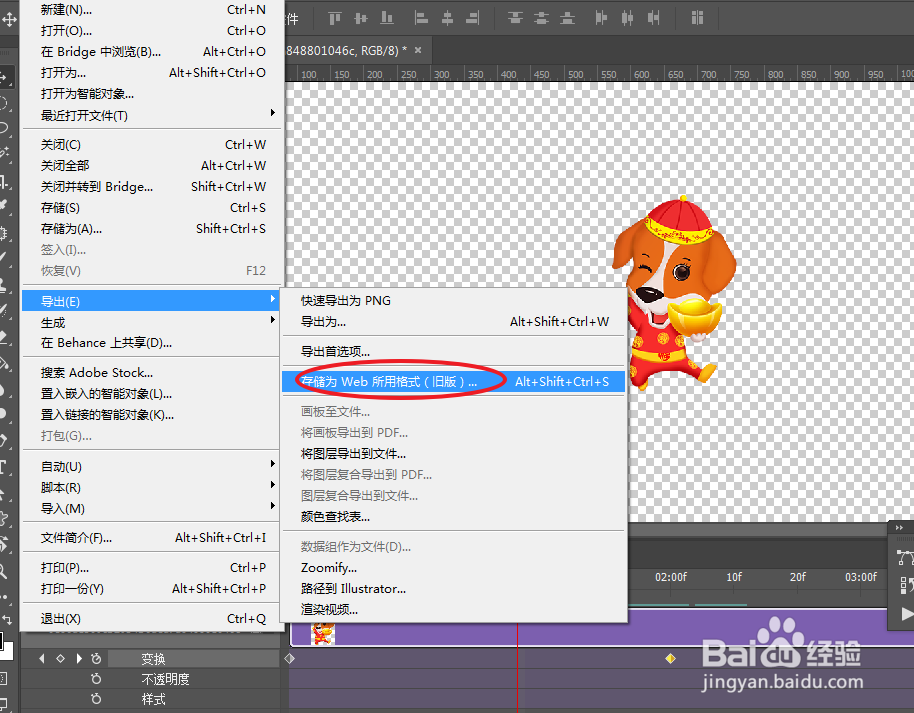
Task: Click the distribute bottom edges icon
Action: 567,18
